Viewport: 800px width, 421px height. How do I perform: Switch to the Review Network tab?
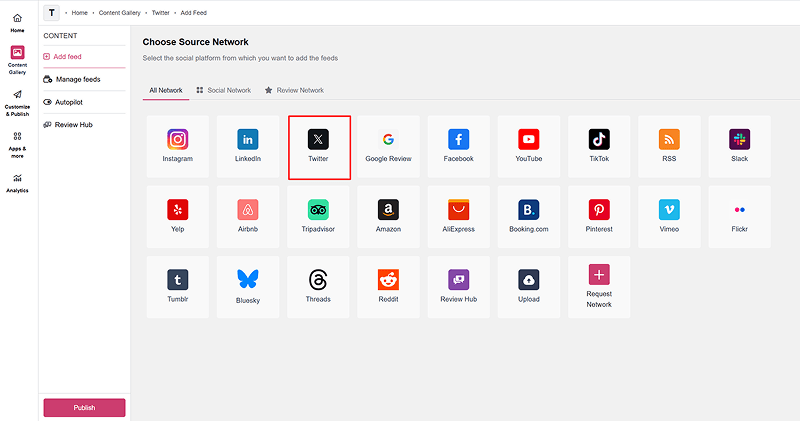tap(294, 90)
